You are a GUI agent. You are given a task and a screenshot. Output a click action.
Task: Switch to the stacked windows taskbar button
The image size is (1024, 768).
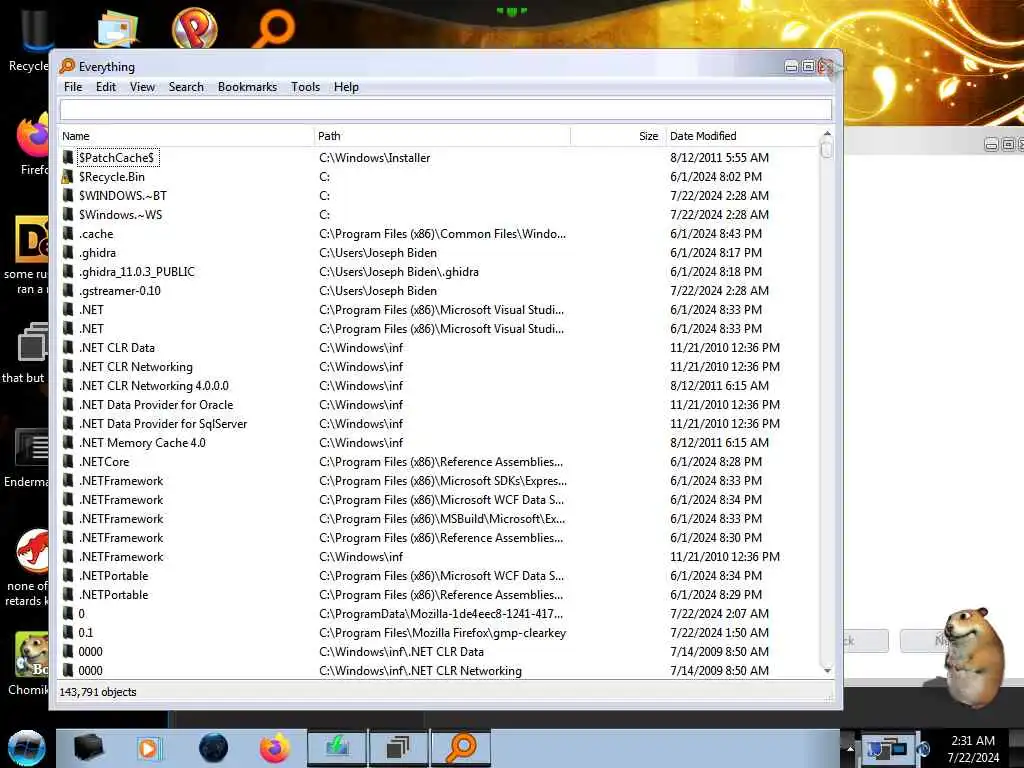point(398,747)
